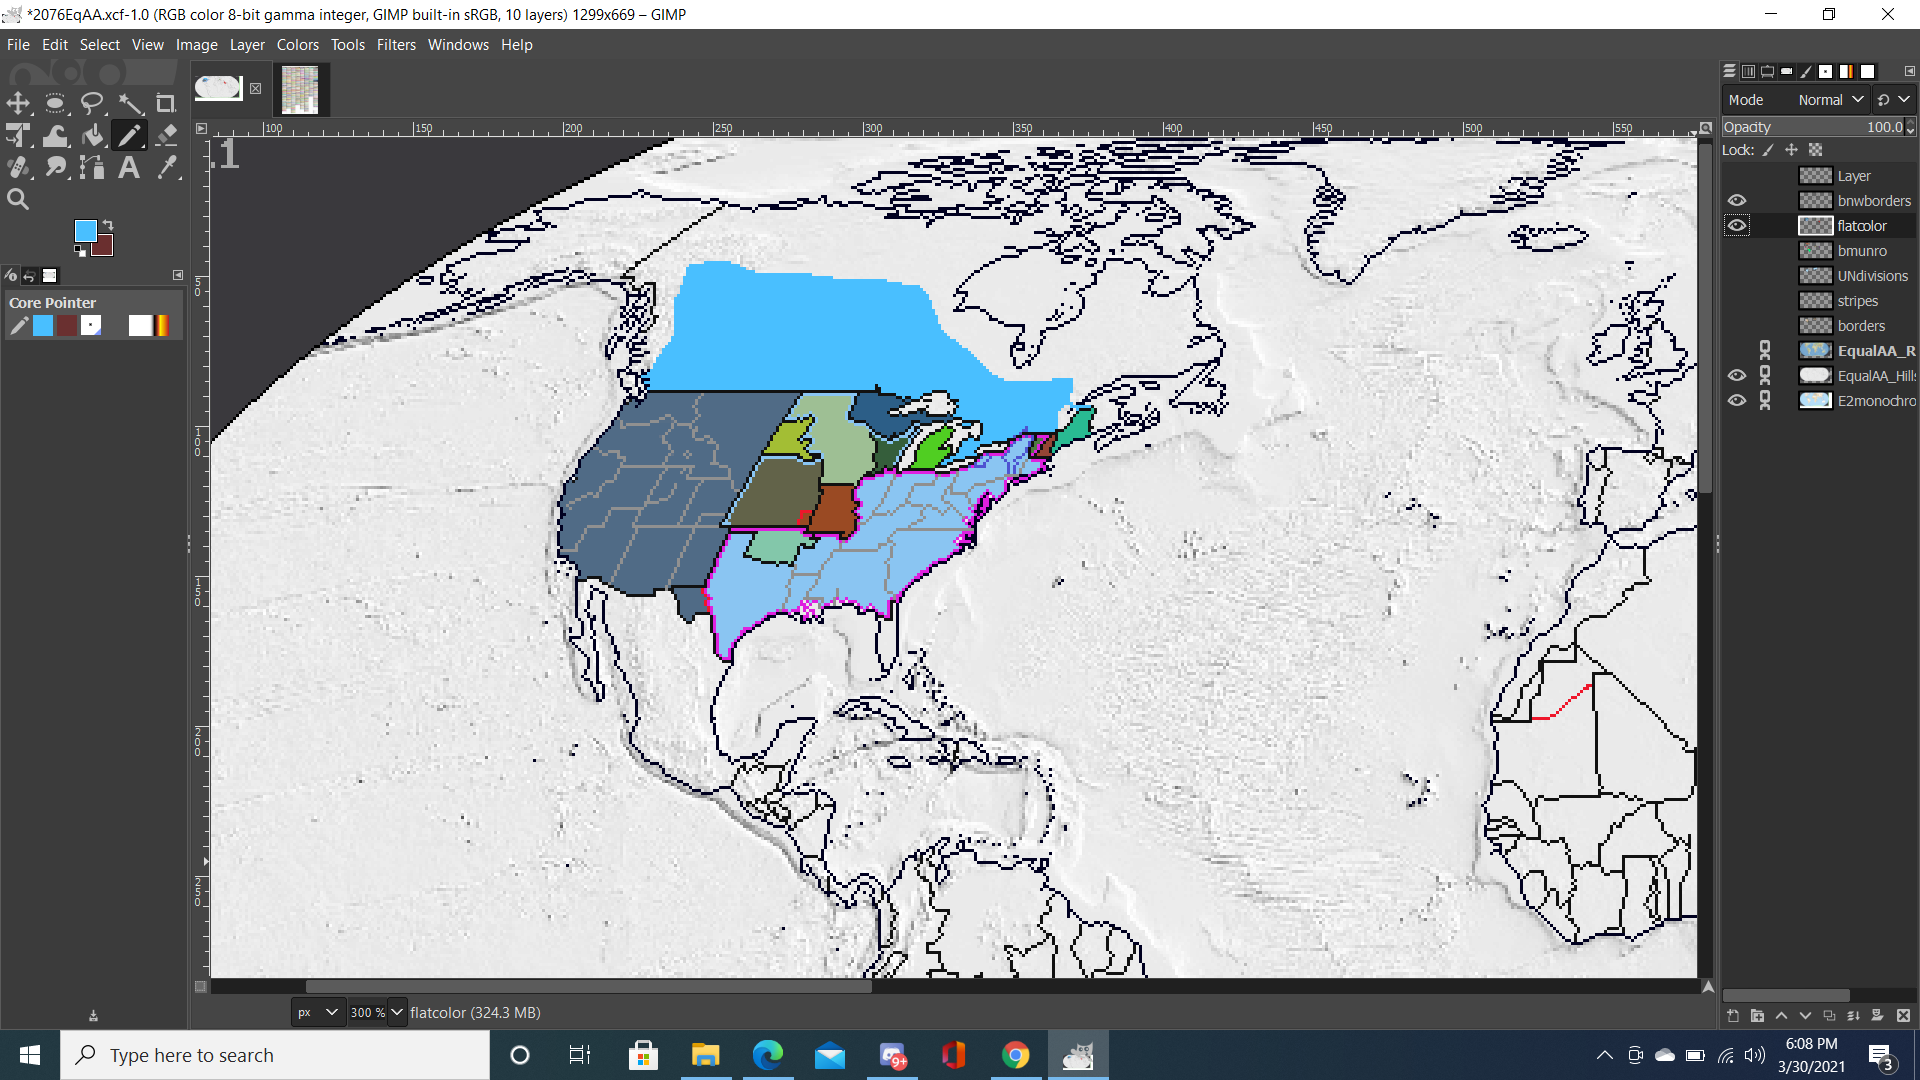
Task: Open the px unit dropdown
Action: [318, 1012]
